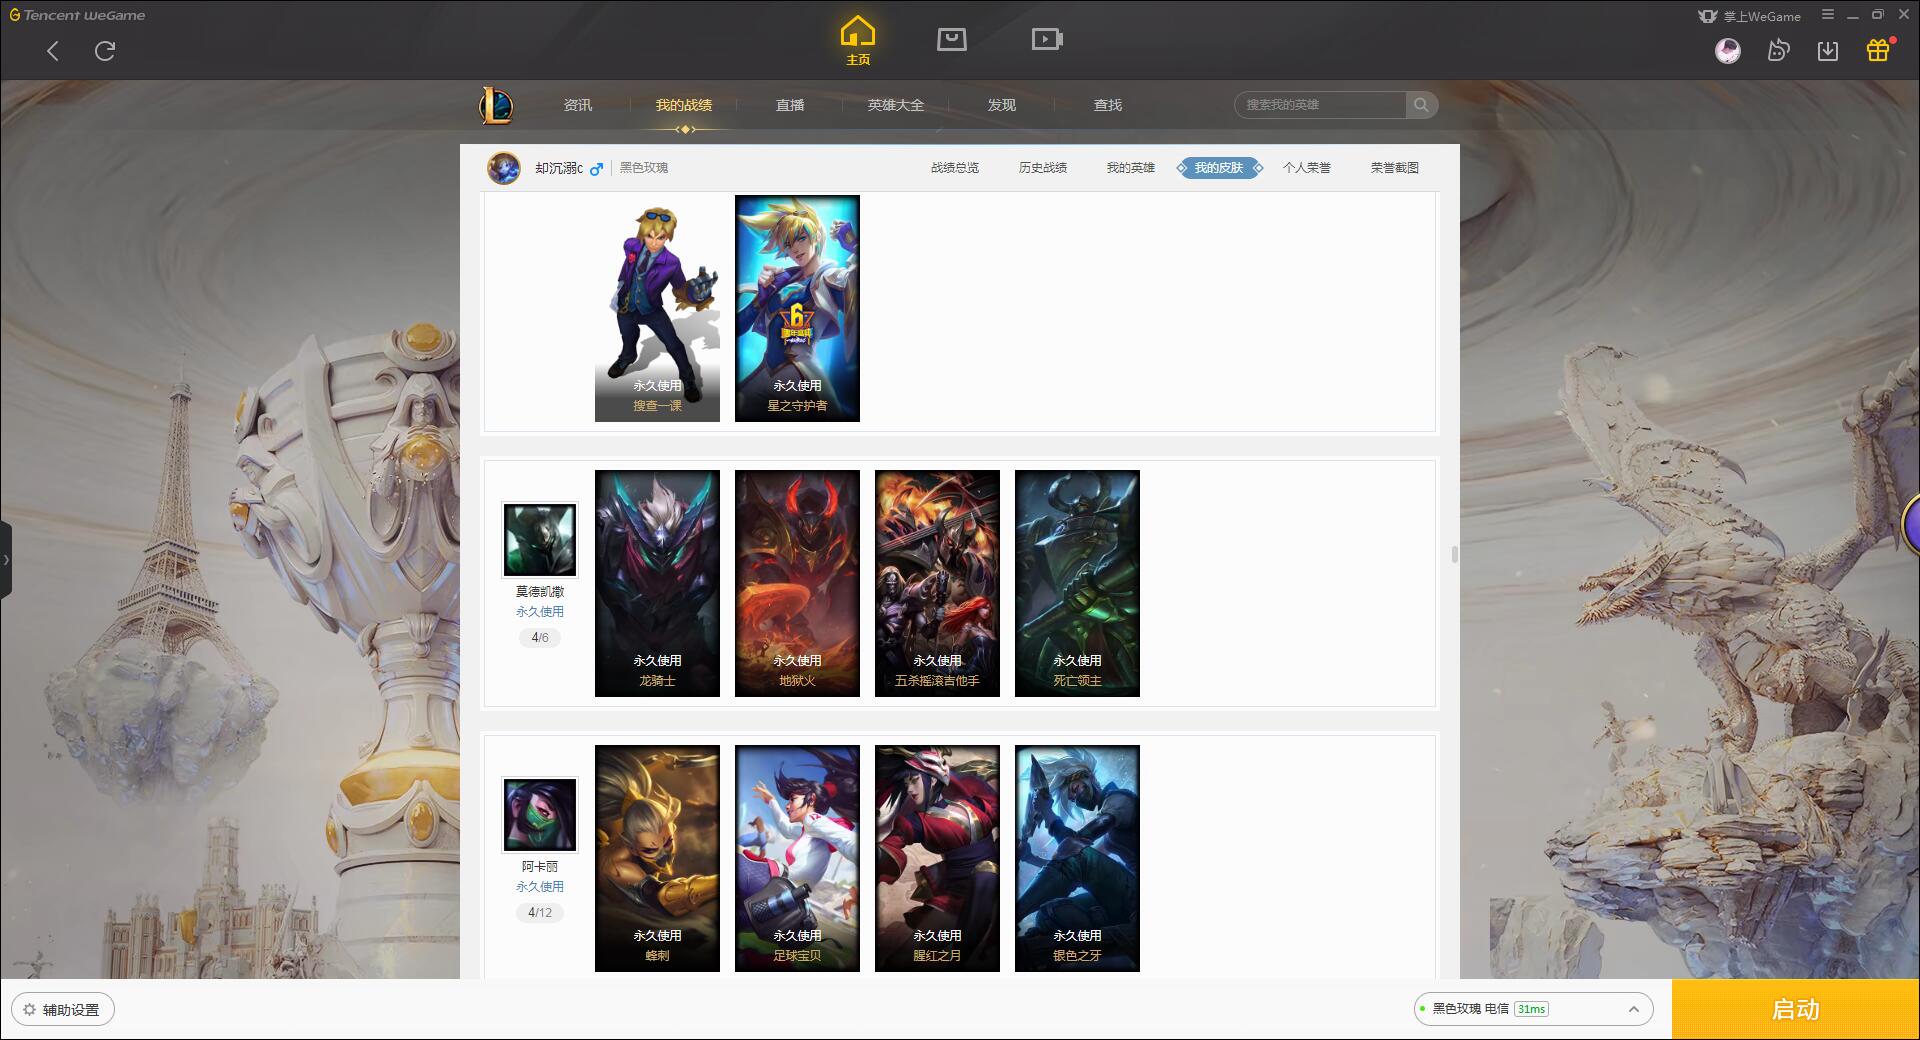
Task: Switch to the 直播 tab
Action: 790,105
